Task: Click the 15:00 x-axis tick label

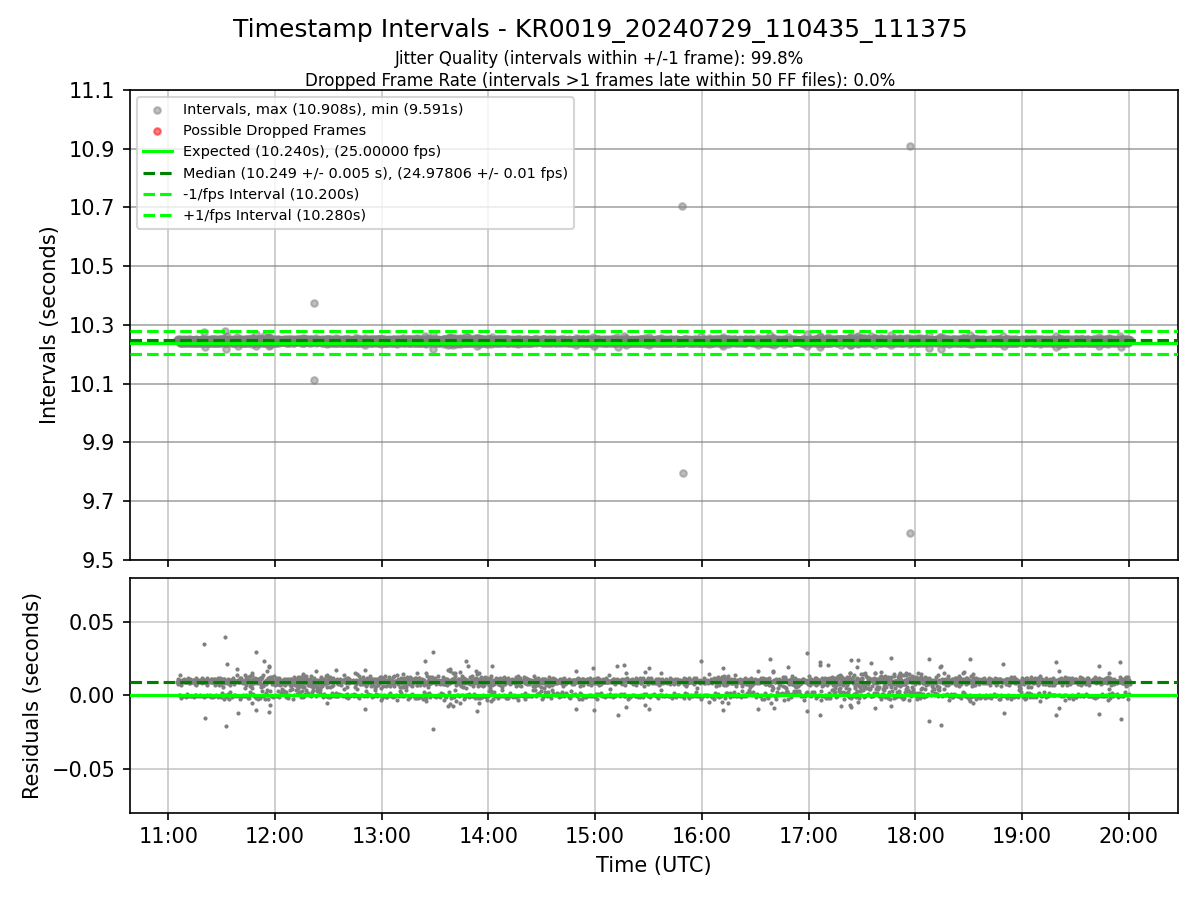Action: pos(595,836)
